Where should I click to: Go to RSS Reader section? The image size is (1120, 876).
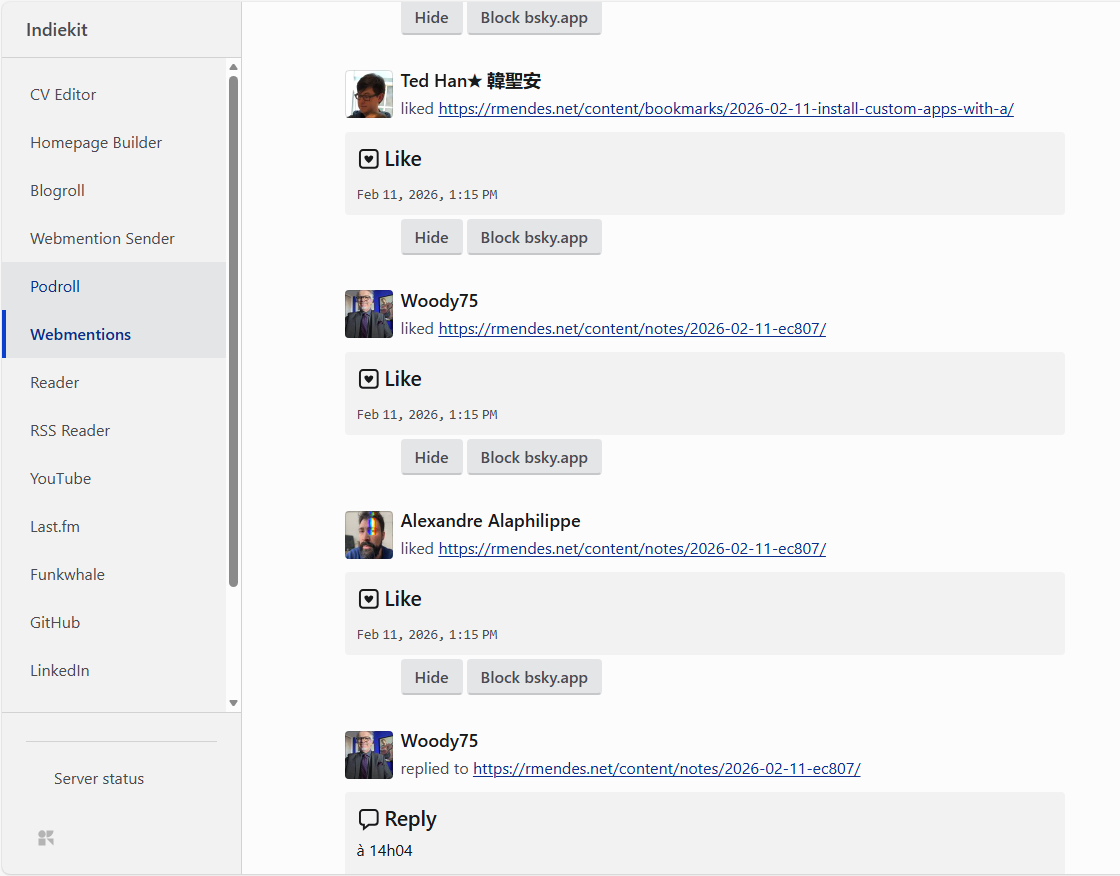70,430
